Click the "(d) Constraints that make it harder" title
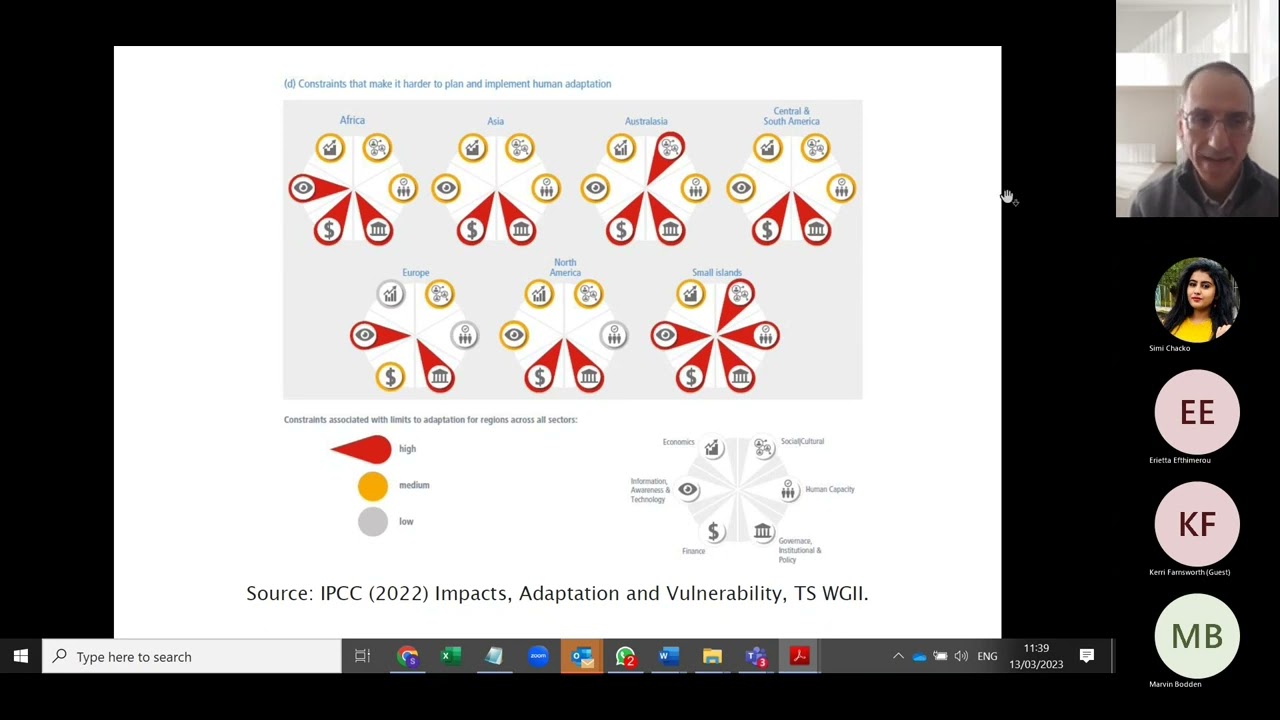 447,84
